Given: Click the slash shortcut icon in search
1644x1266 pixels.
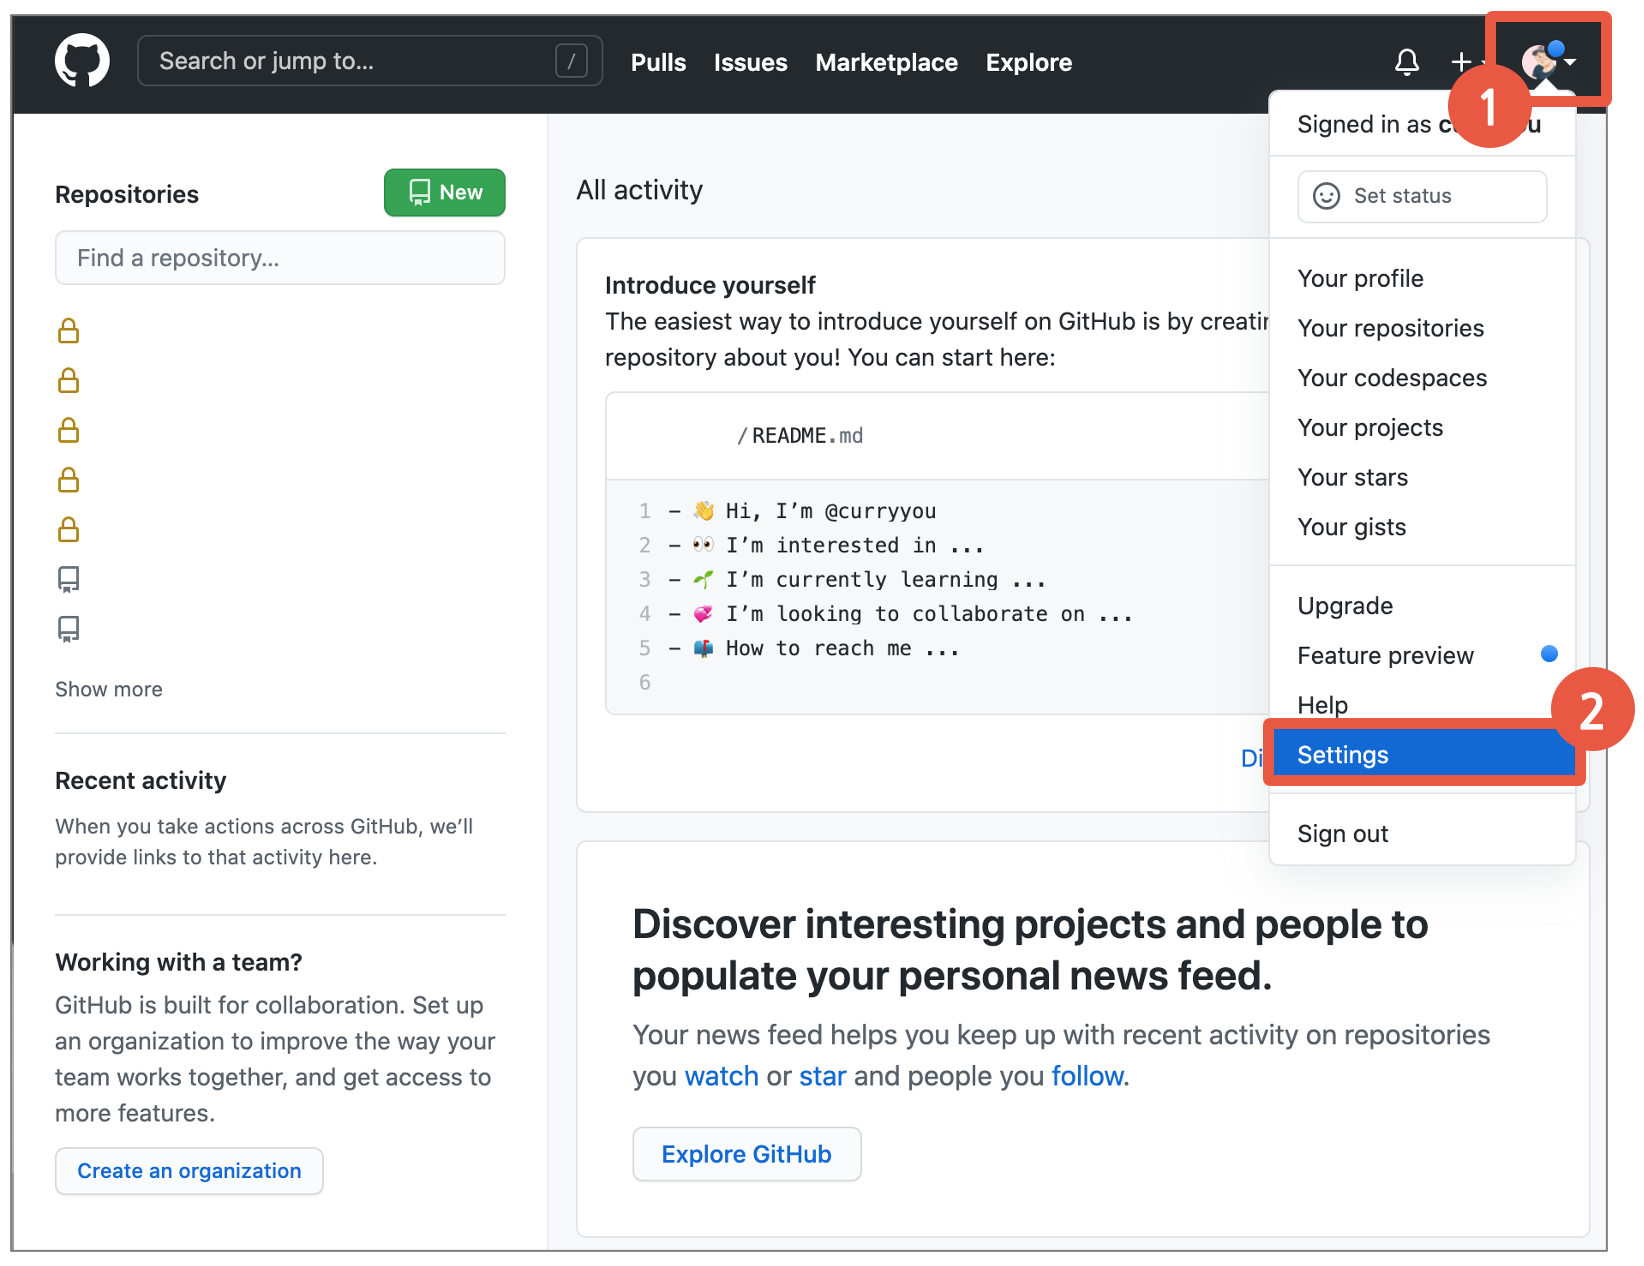Looking at the screenshot, I should coord(571,61).
